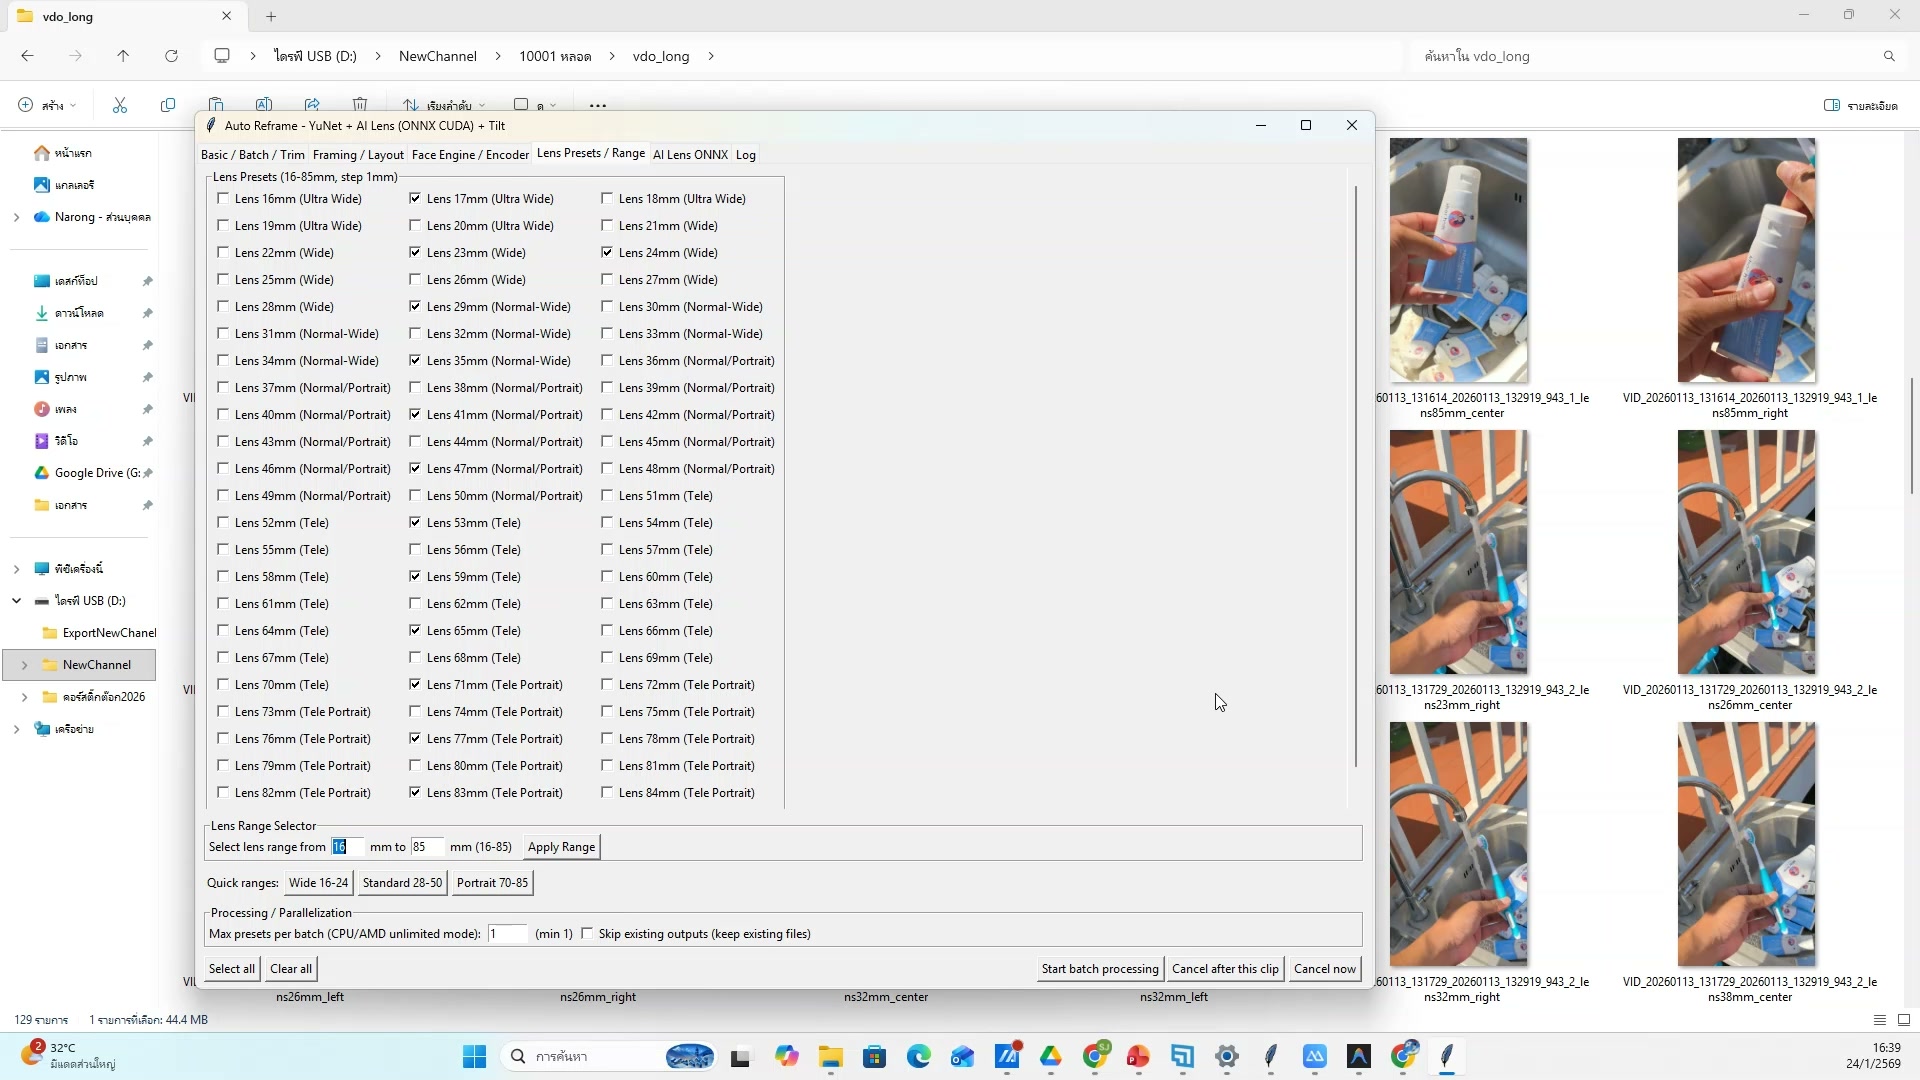Click the lens range 'to' field showing 85
The height and width of the screenshot is (1080, 1920).
click(426, 846)
